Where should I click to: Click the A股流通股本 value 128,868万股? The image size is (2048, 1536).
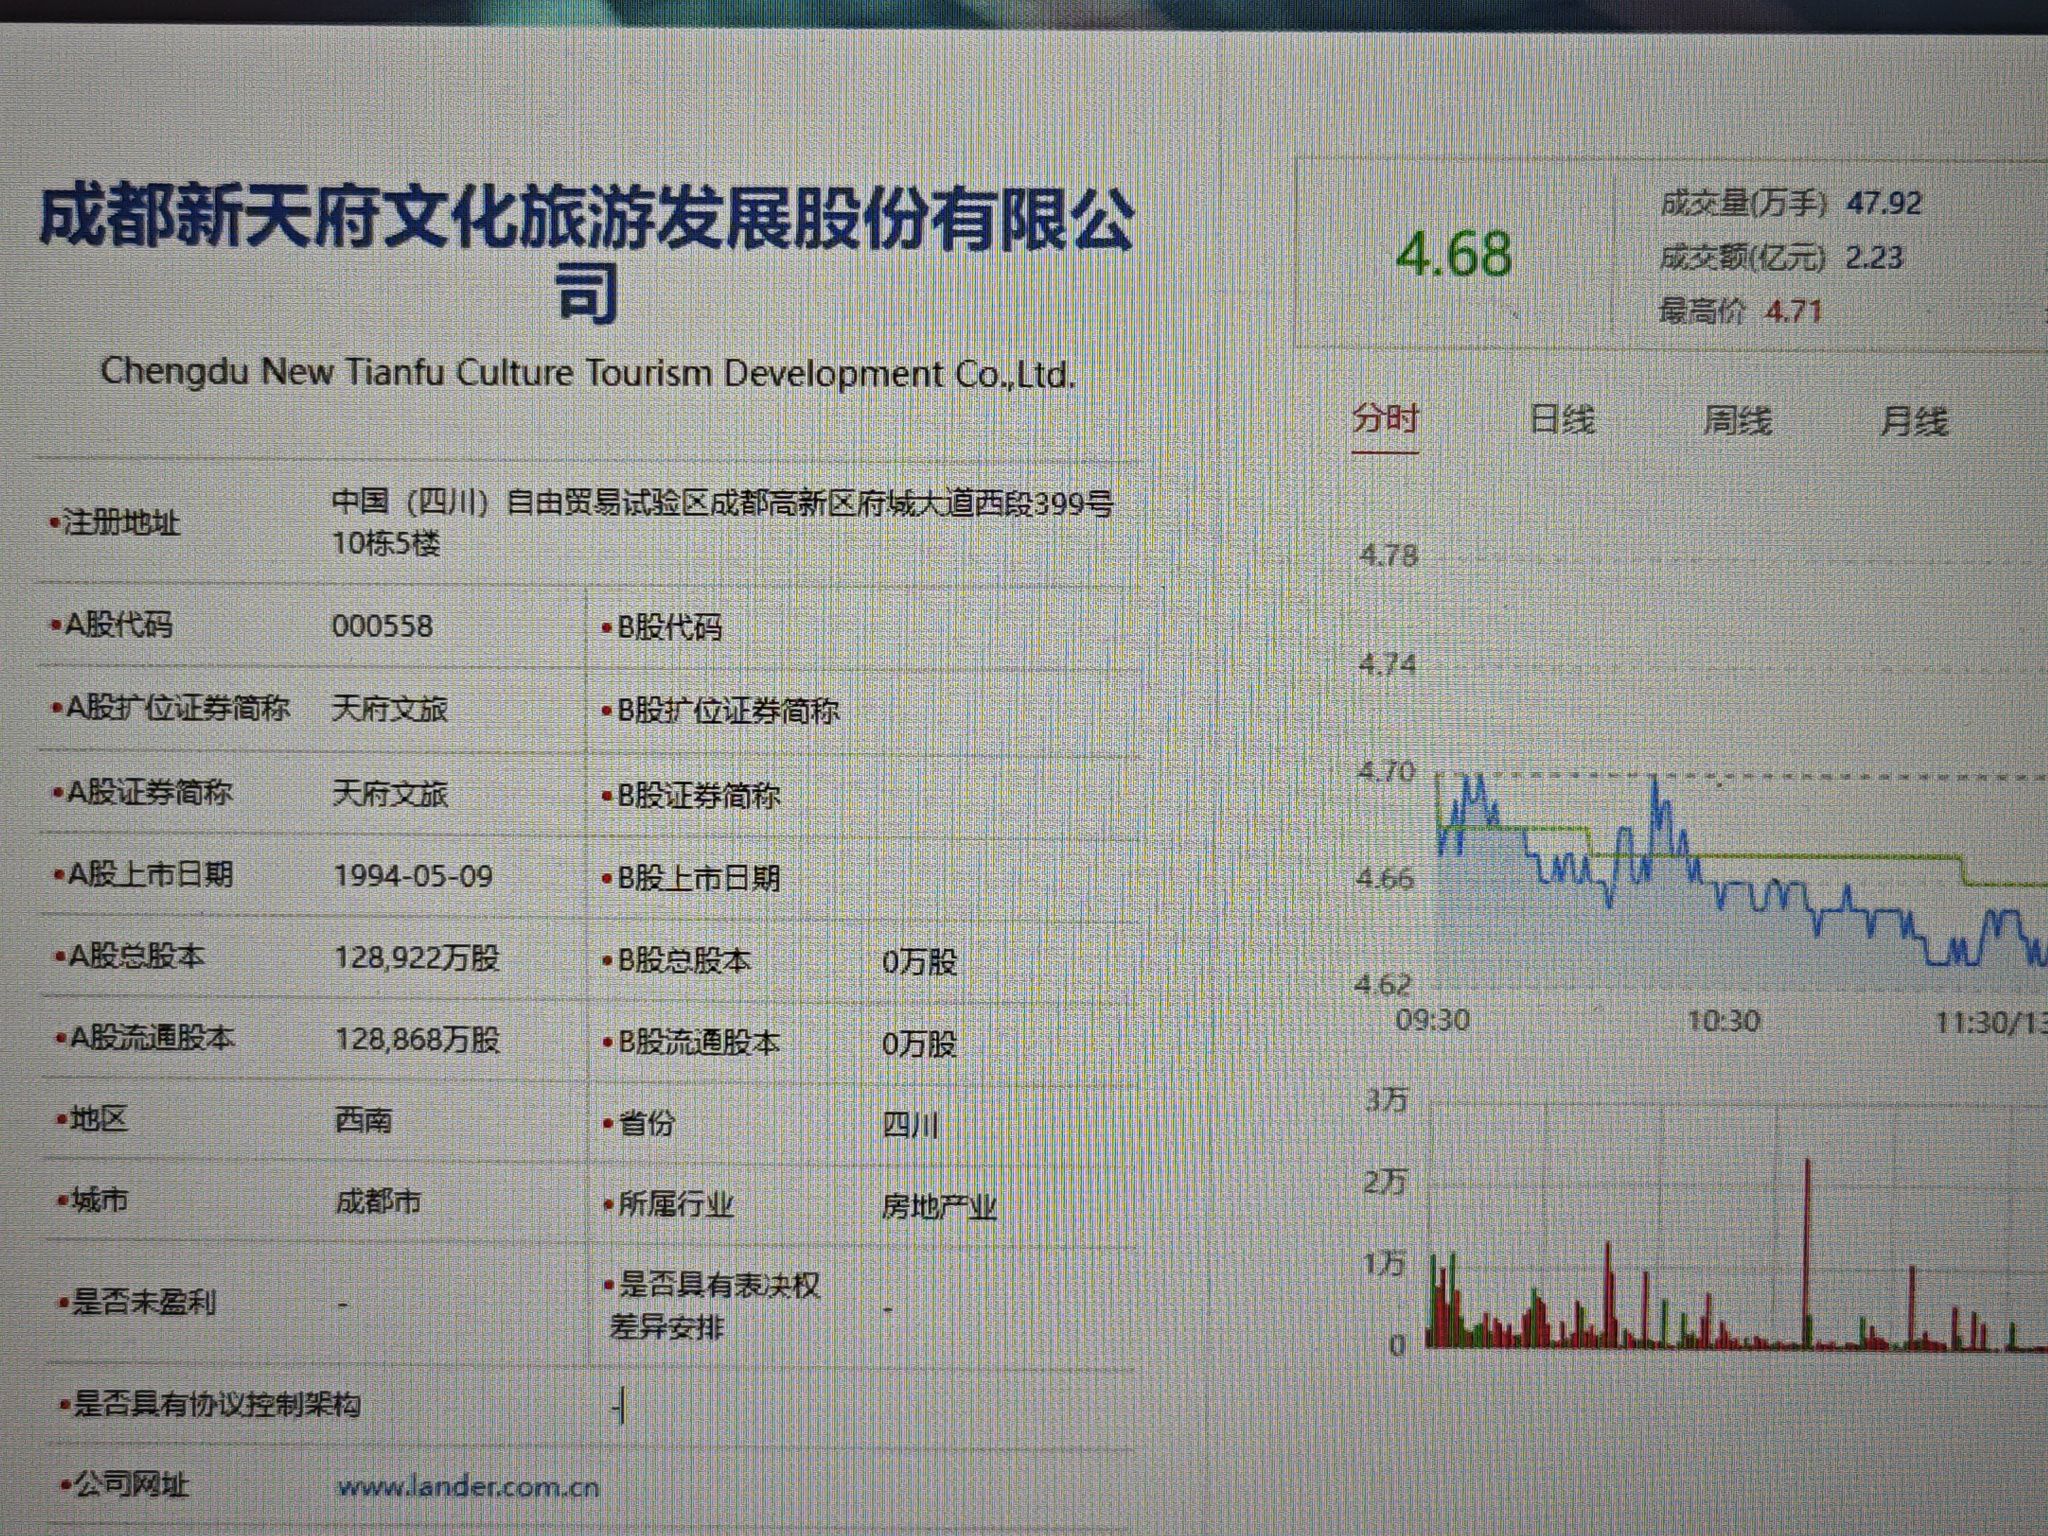[x=416, y=1040]
